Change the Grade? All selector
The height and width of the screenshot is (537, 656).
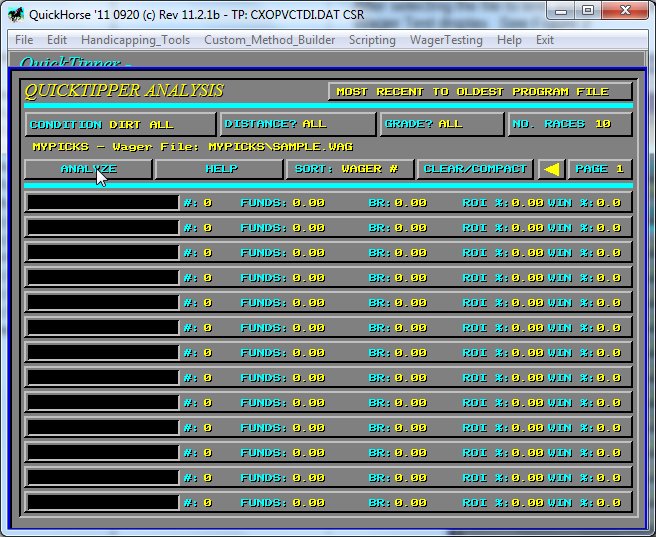click(441, 125)
